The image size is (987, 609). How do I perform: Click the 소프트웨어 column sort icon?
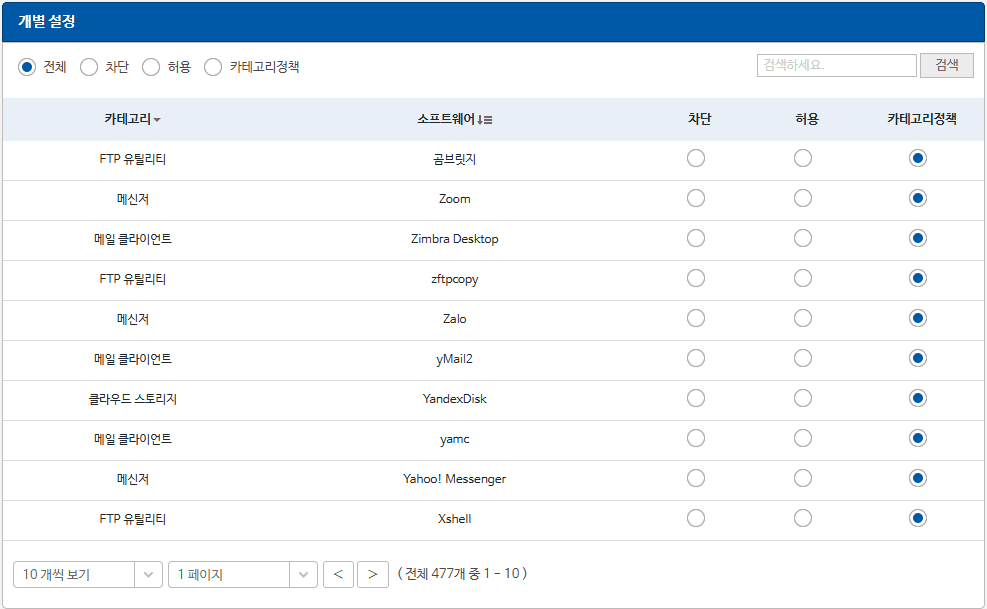[485, 120]
